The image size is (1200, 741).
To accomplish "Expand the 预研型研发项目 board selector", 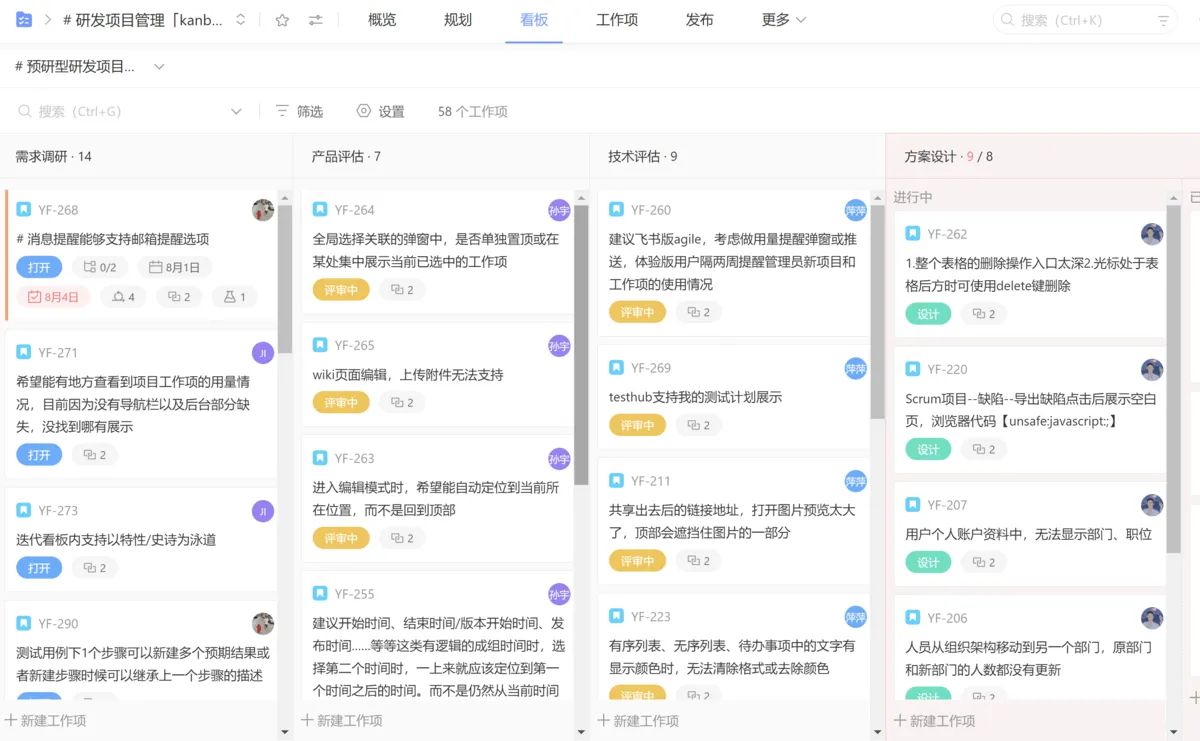I will [159, 67].
